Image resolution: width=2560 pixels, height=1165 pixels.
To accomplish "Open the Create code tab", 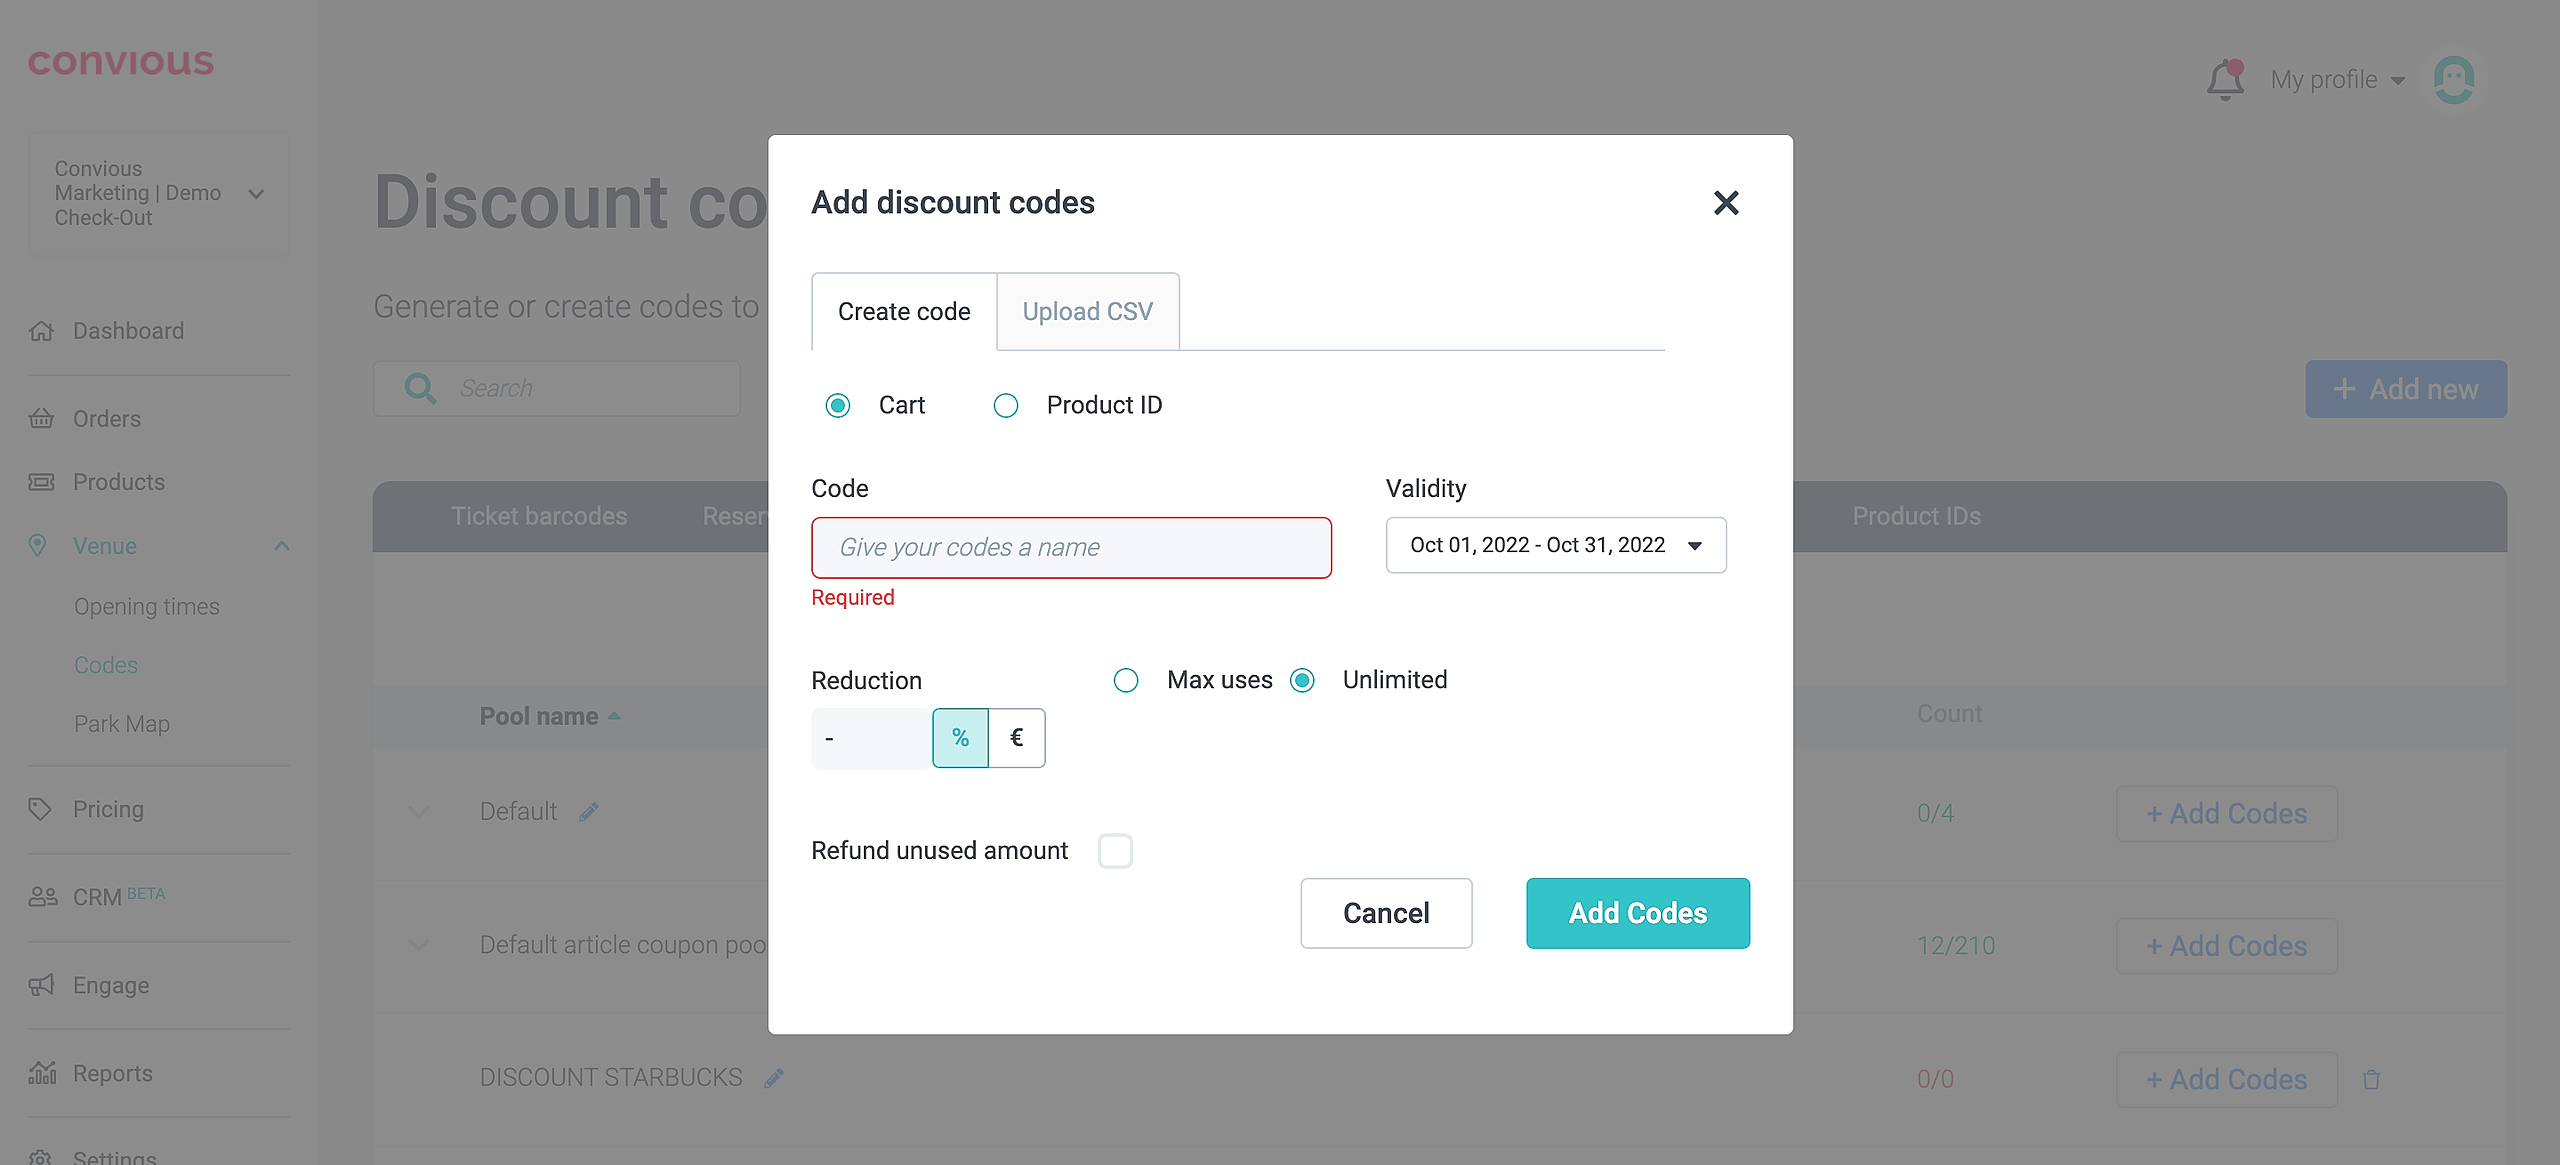I will [904, 312].
